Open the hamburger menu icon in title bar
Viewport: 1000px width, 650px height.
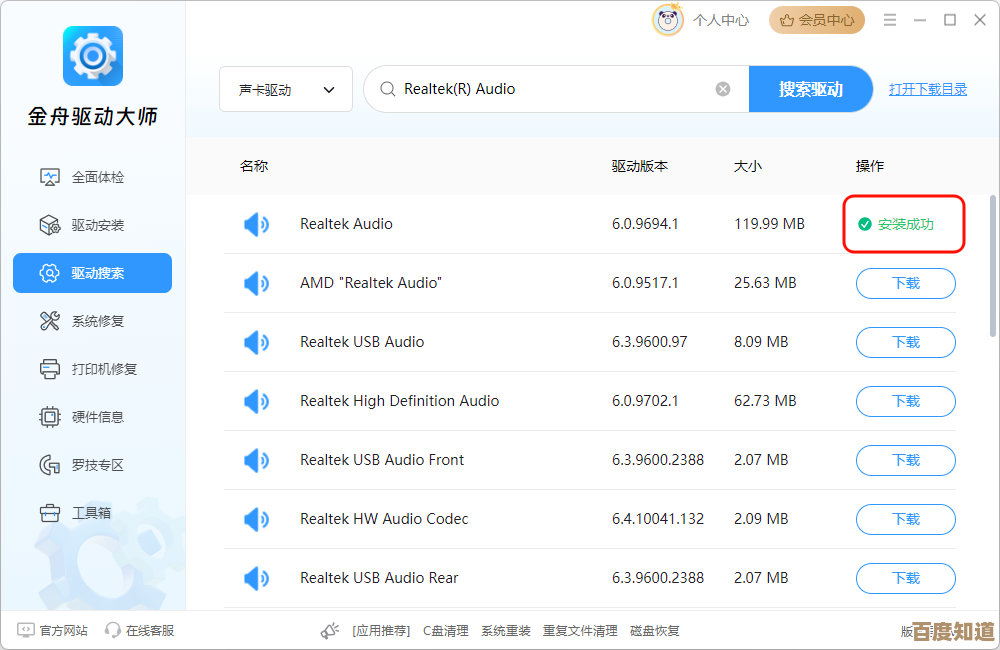point(889,20)
